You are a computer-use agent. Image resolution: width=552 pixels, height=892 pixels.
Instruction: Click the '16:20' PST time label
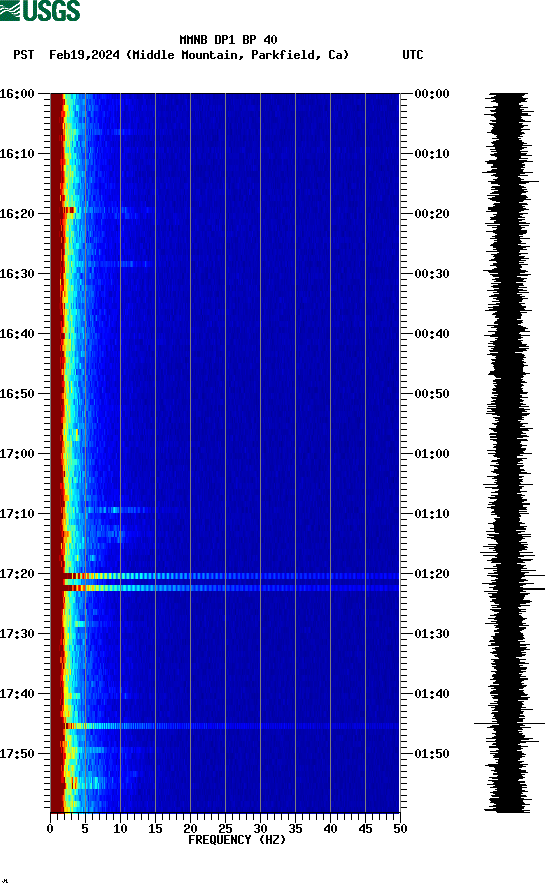(x=17, y=214)
